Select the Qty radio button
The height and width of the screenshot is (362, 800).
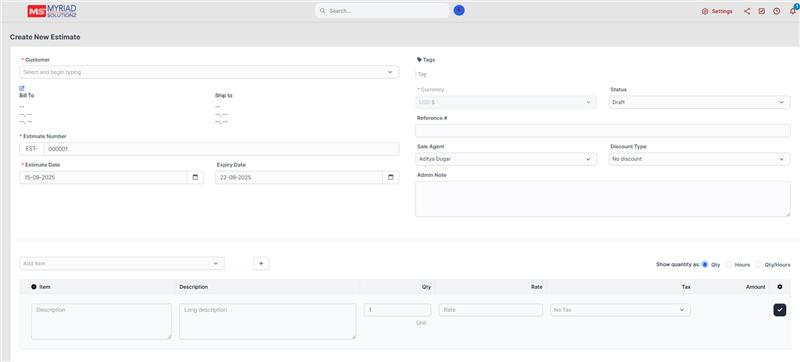tap(705, 265)
